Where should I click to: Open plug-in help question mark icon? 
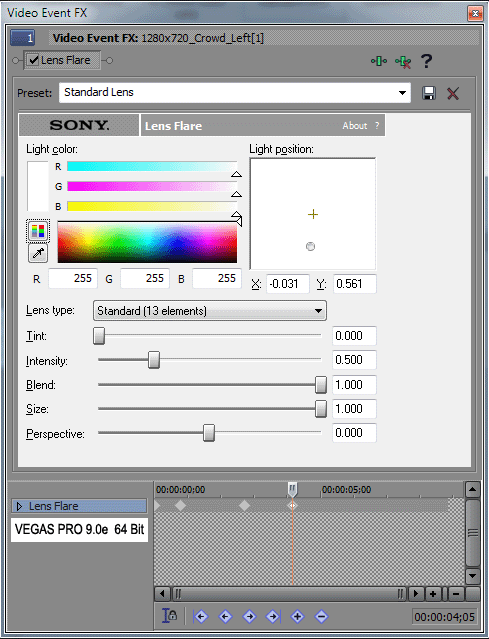tap(426, 61)
